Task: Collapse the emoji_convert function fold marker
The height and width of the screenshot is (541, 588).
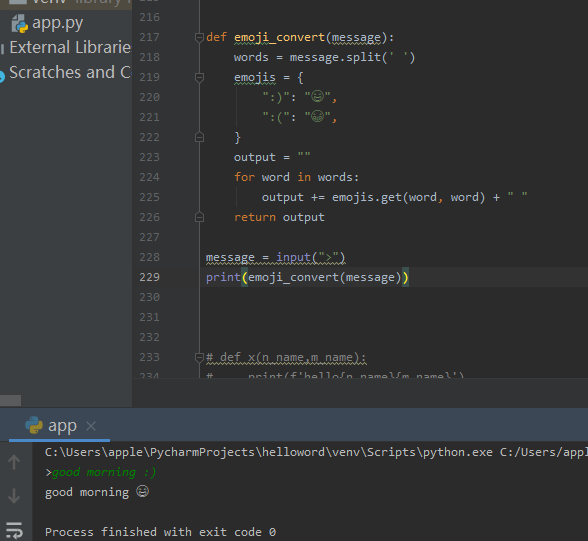Action: (x=200, y=37)
